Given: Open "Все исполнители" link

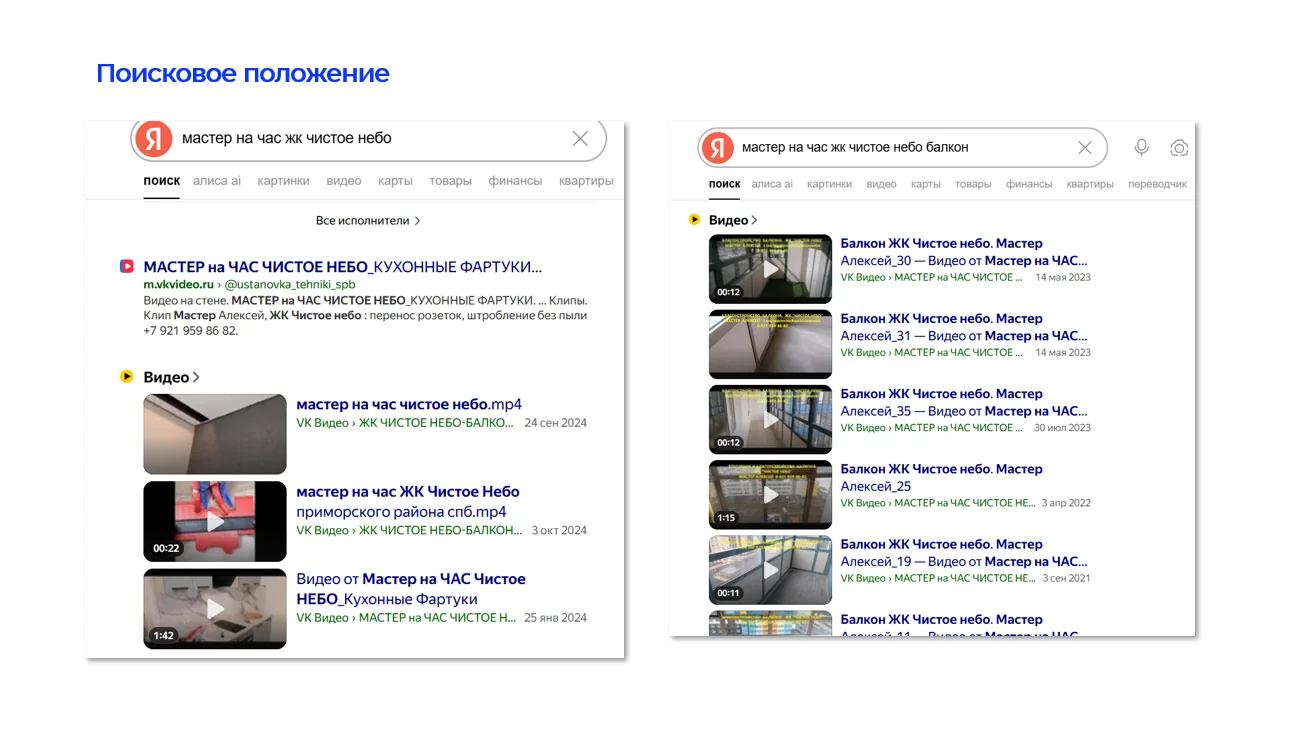Looking at the screenshot, I should pos(368,220).
